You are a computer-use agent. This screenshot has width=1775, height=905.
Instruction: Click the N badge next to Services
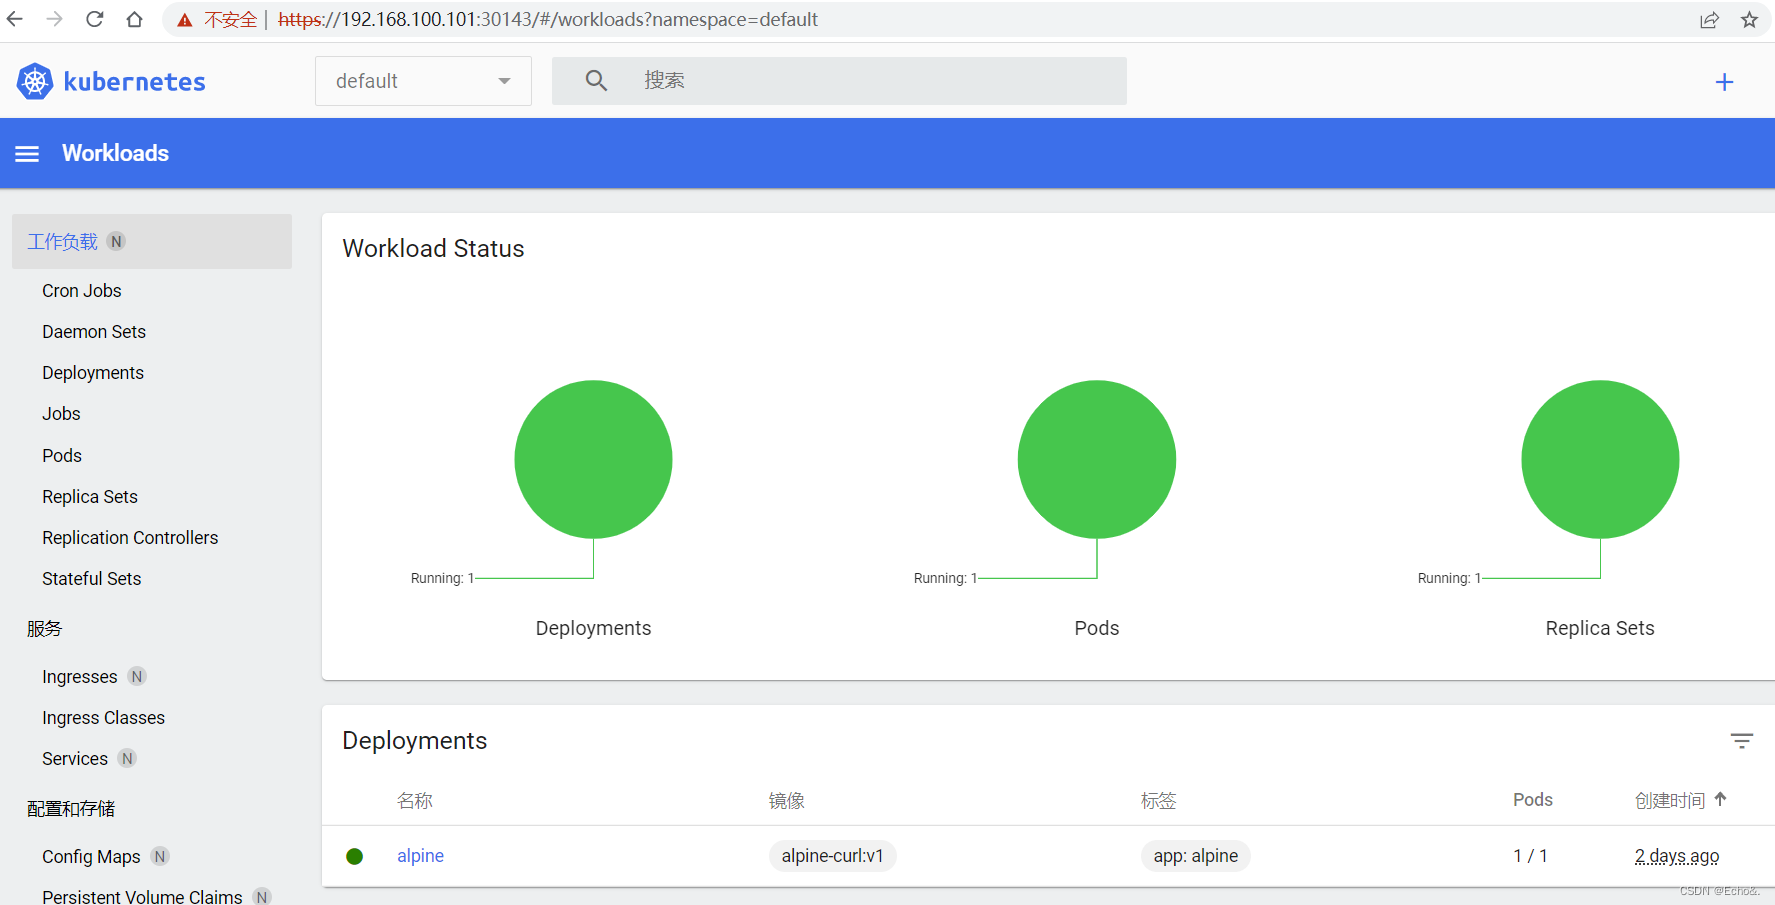[x=127, y=758]
